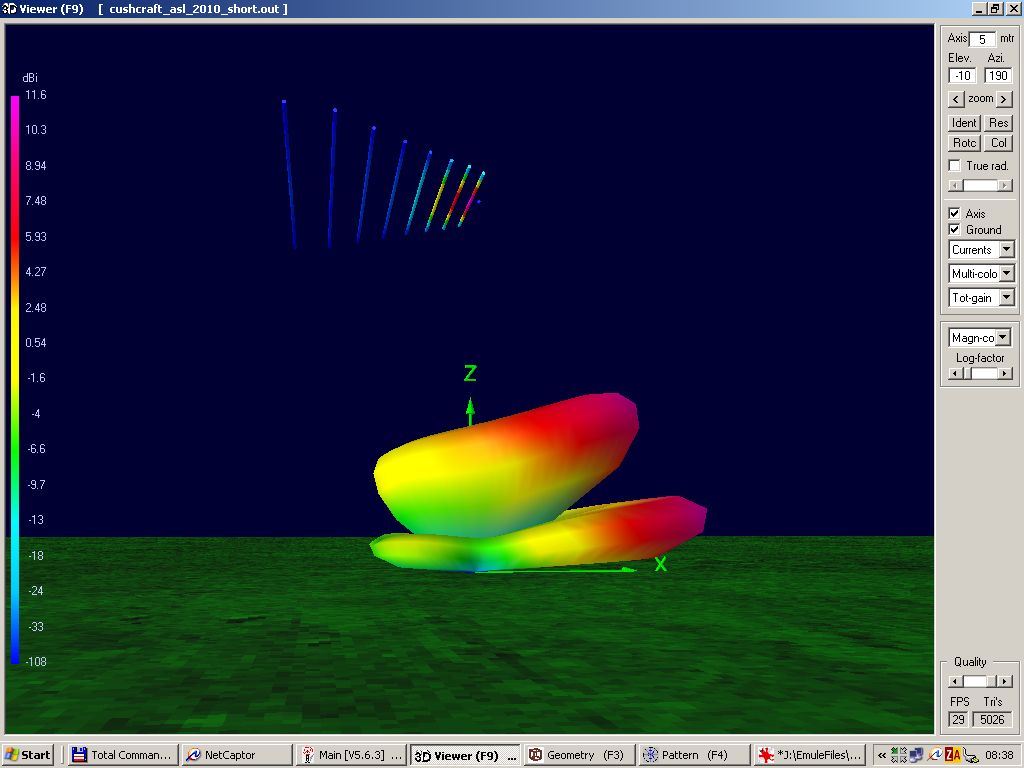Open Total Commander from the taskbar
The image size is (1024, 768).
coord(124,755)
